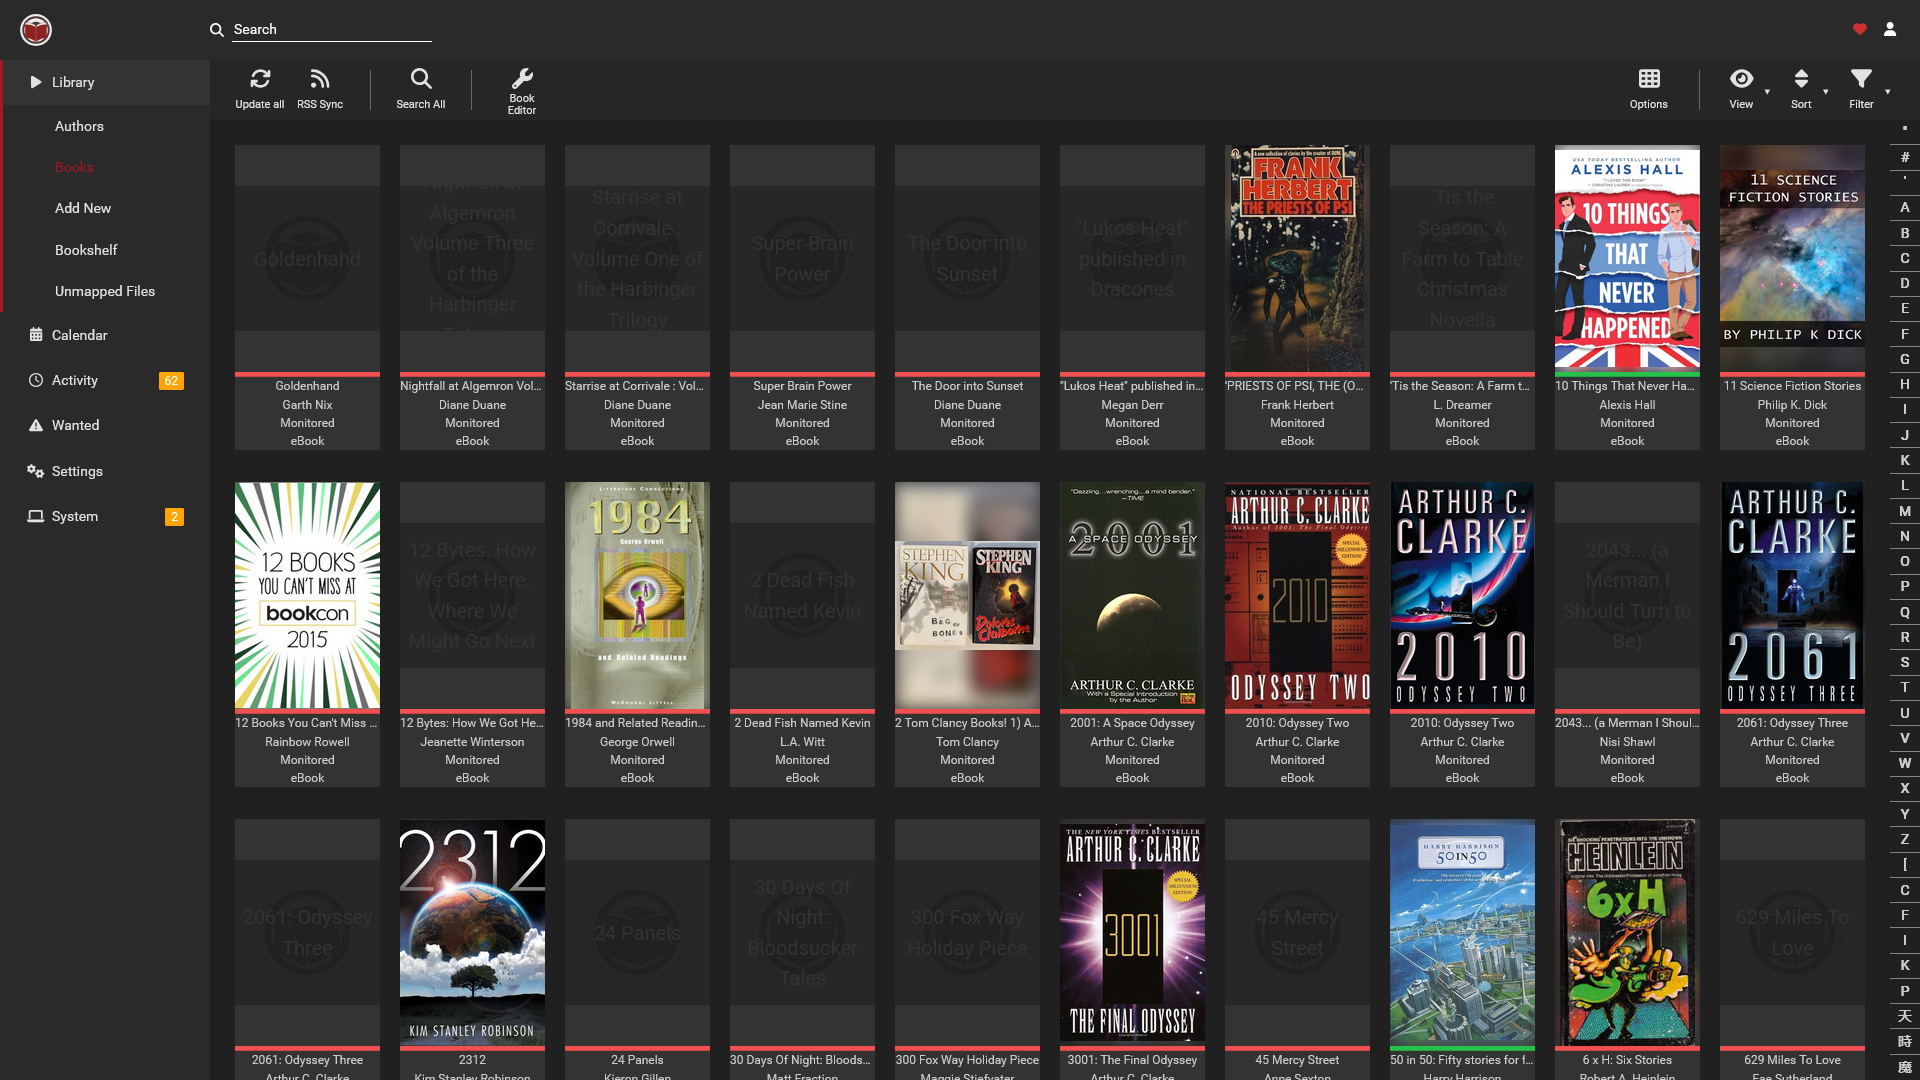1920x1080 pixels.
Task: Open the View eye dropdown
Action: click(1742, 79)
